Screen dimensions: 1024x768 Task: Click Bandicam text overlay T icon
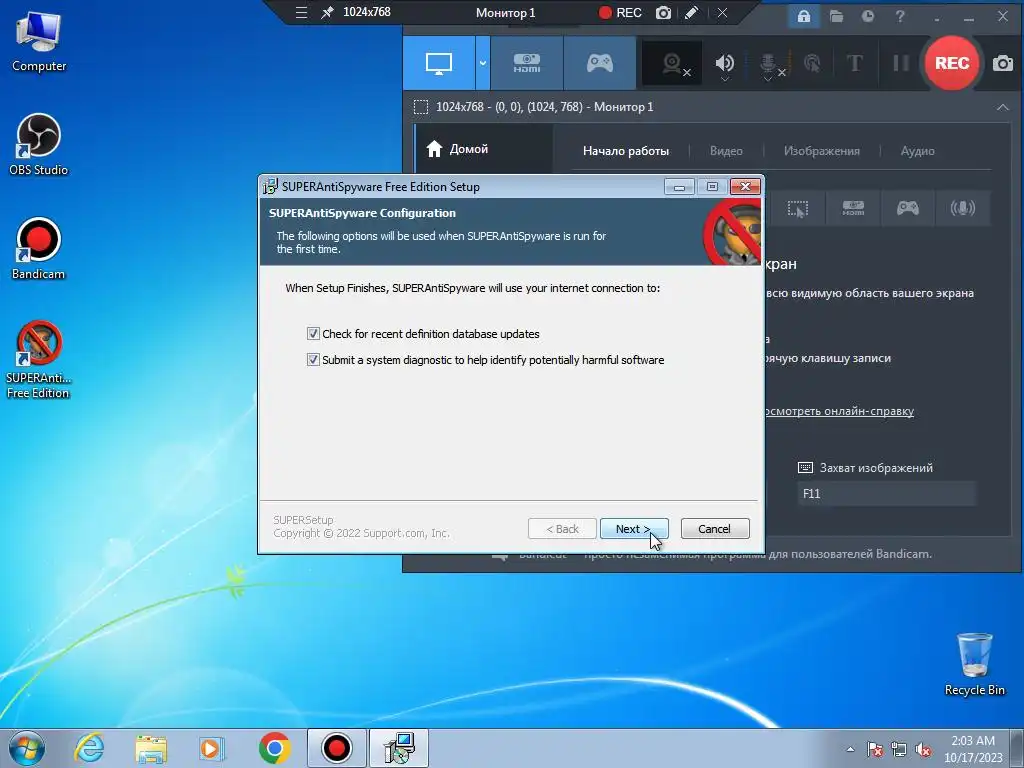[x=854, y=63]
